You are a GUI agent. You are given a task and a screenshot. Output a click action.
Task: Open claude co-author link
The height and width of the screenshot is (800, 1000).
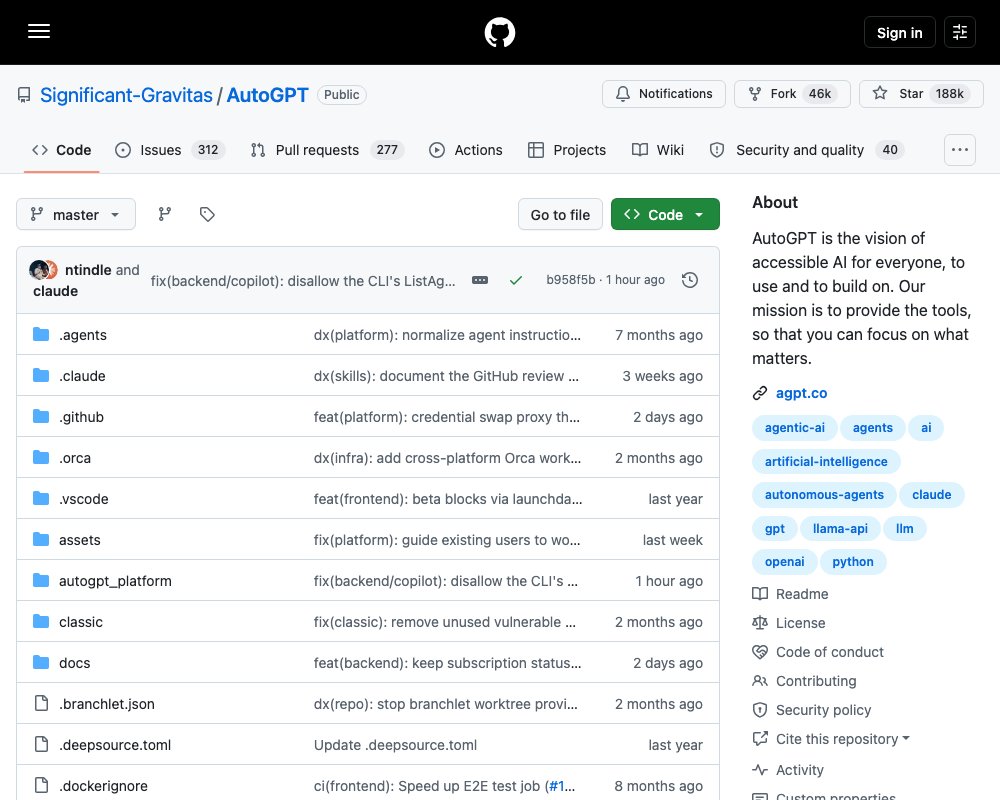[x=55, y=291]
